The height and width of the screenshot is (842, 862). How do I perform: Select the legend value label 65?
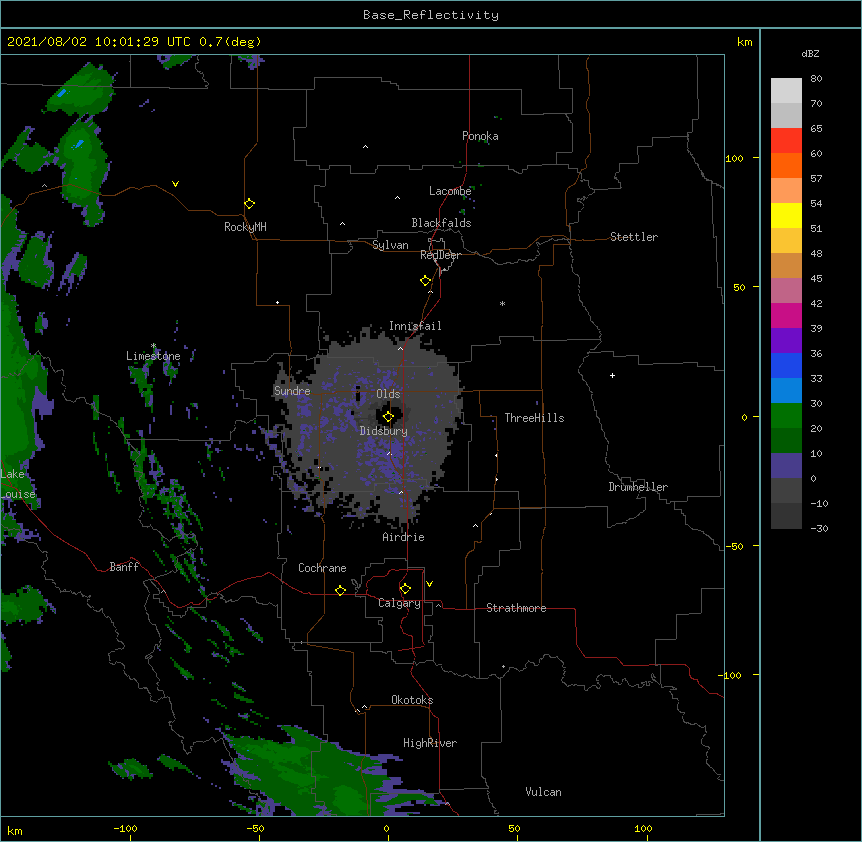(816, 128)
